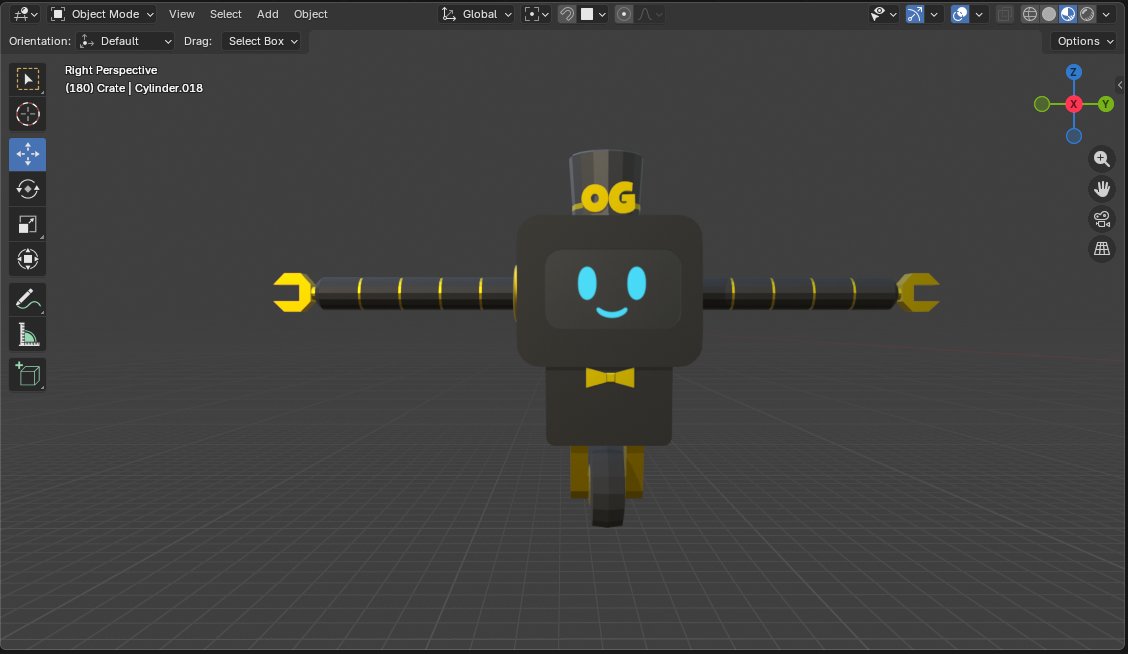
Task: Open the View menu
Action: click(x=182, y=14)
